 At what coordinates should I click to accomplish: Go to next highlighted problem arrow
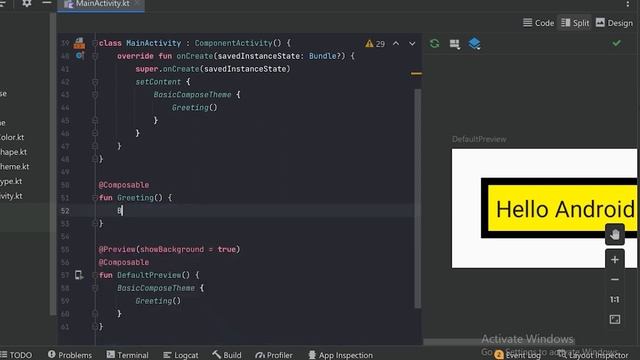[x=412, y=43]
